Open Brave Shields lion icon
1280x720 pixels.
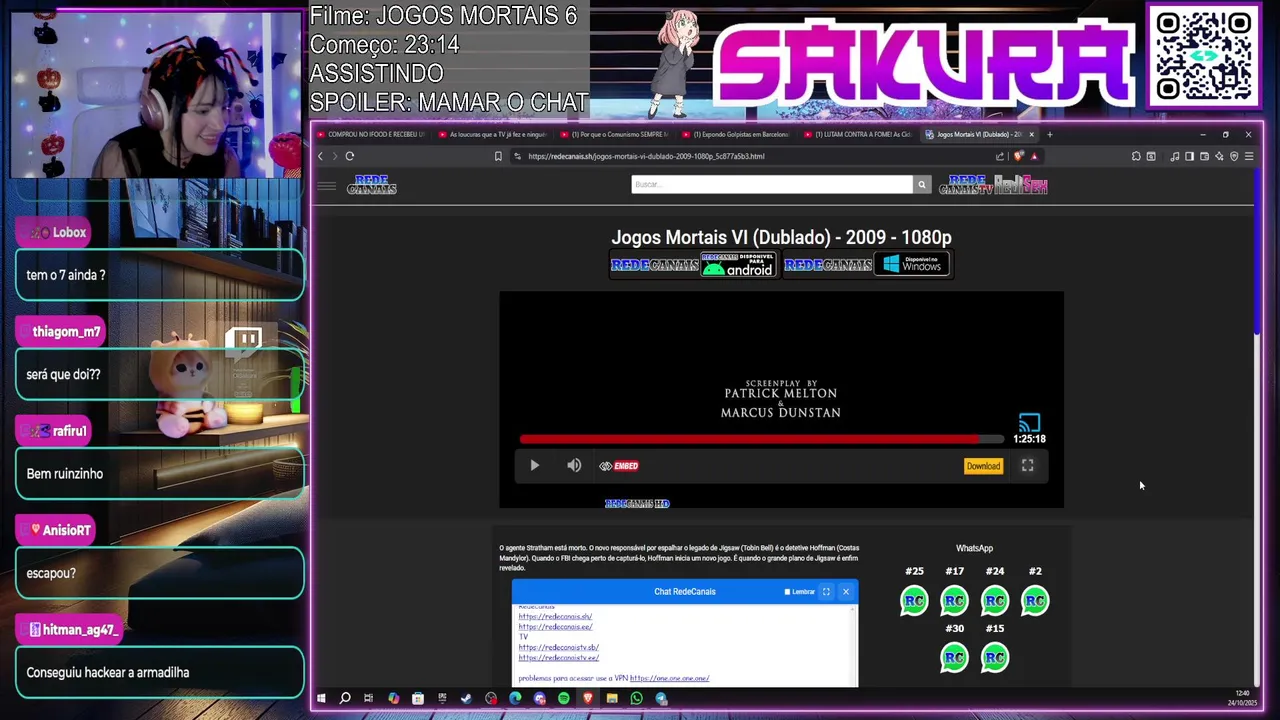1019,156
